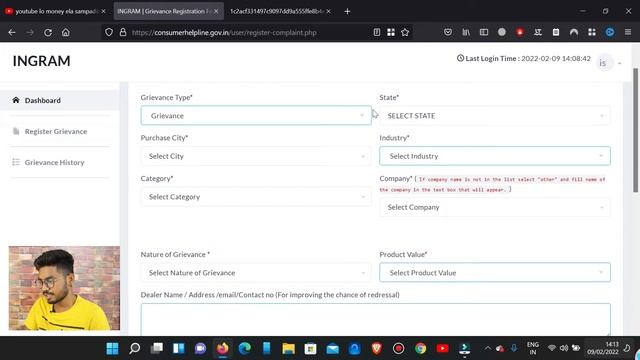Expand the Select Industry dropdown
640x360 pixels.
tap(495, 156)
